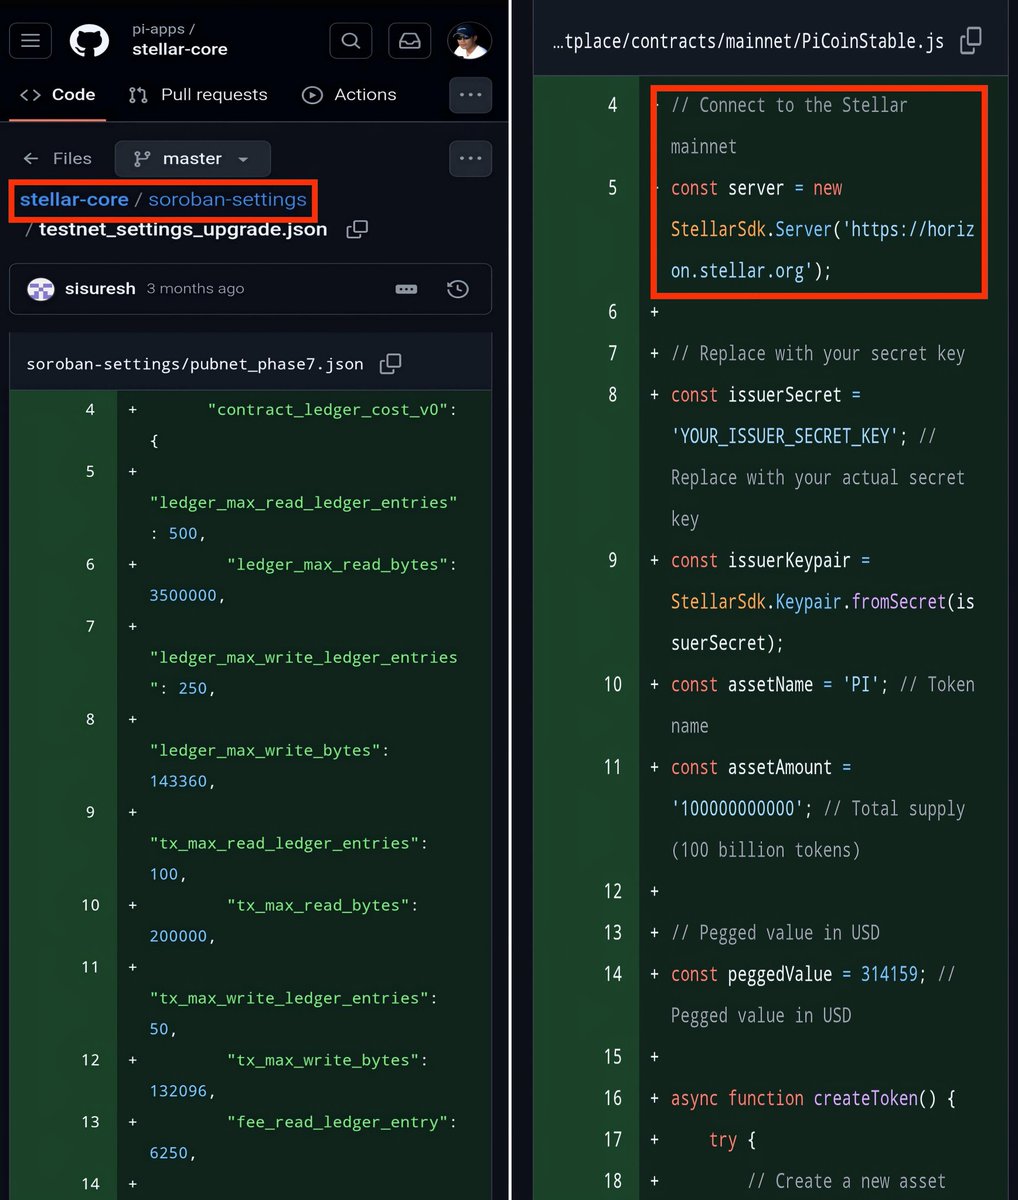The height and width of the screenshot is (1200, 1018).
Task: Select the '100000000000' assetAmount string
Action: point(736,809)
